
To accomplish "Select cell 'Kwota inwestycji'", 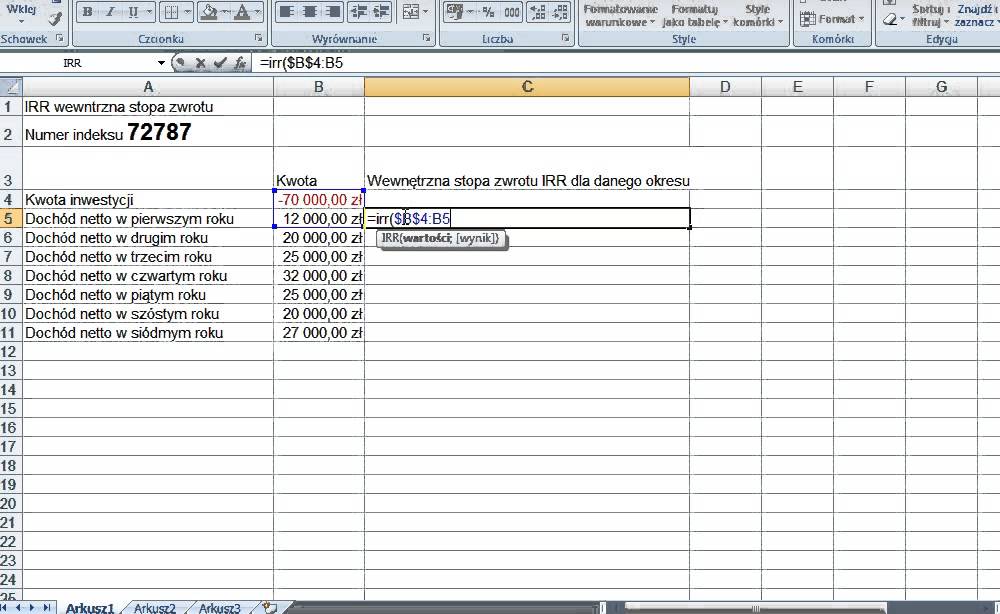I will pyautogui.click(x=148, y=200).
